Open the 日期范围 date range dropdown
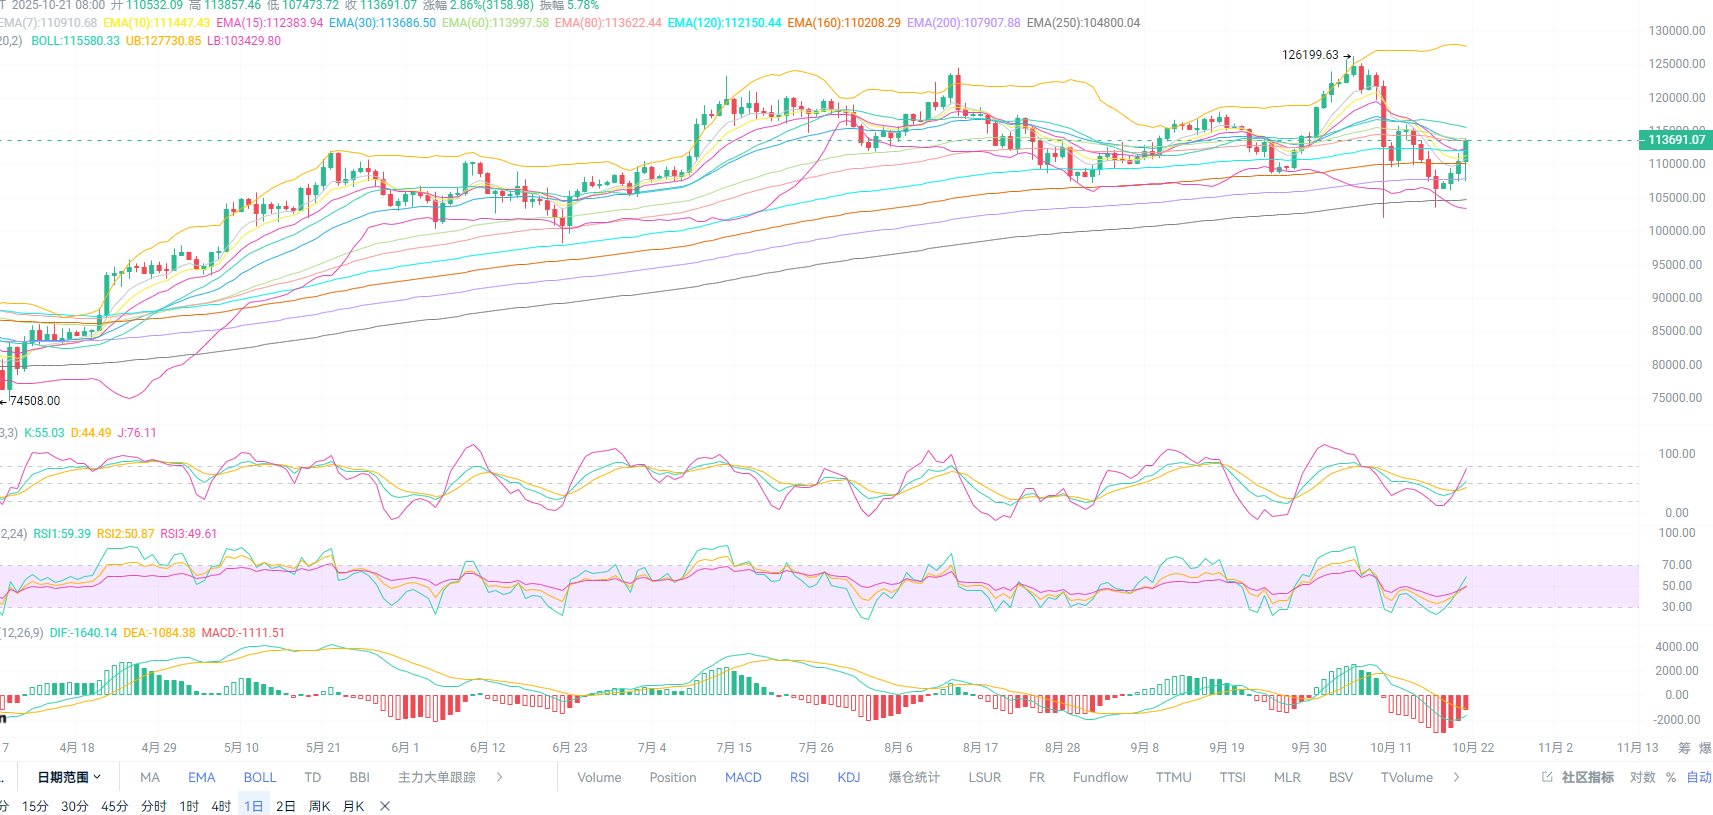This screenshot has height=815, width=1713. 69,777
